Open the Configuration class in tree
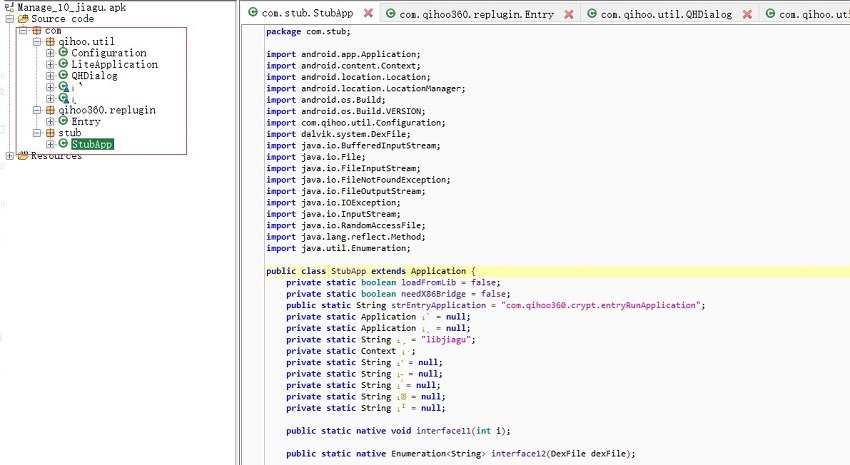The width and height of the screenshot is (850, 465). (108, 53)
